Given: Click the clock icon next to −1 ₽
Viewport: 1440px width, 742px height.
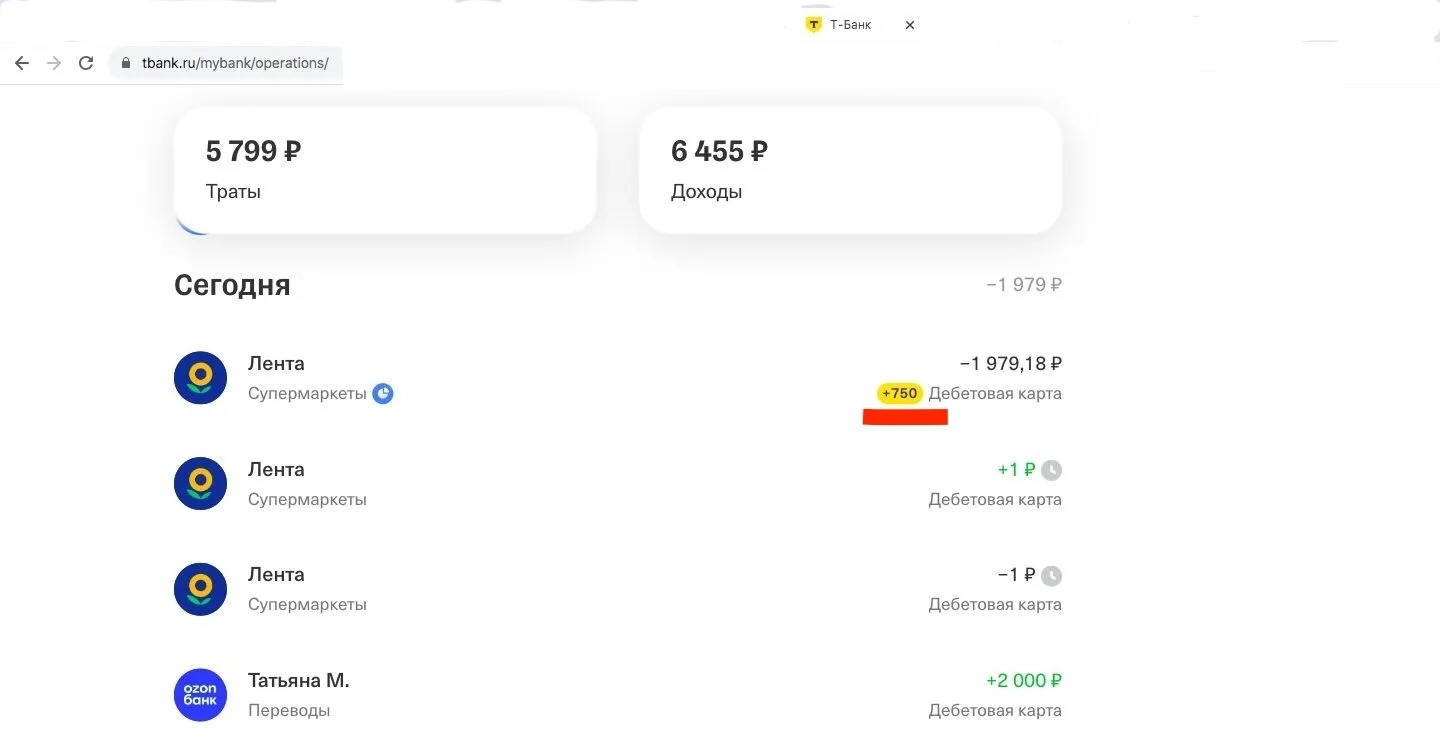Looking at the screenshot, I should [1051, 576].
